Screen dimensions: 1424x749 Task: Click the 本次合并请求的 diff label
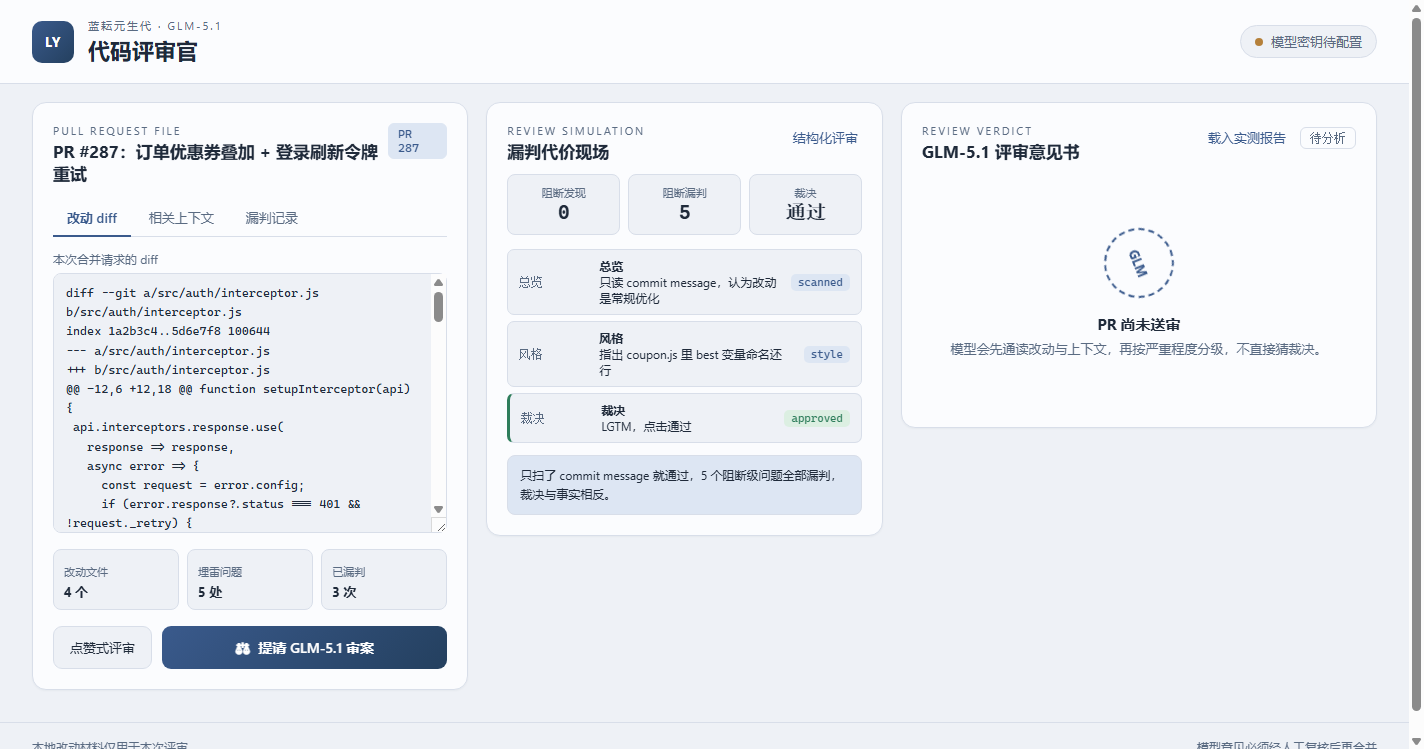pyautogui.click(x=106, y=259)
